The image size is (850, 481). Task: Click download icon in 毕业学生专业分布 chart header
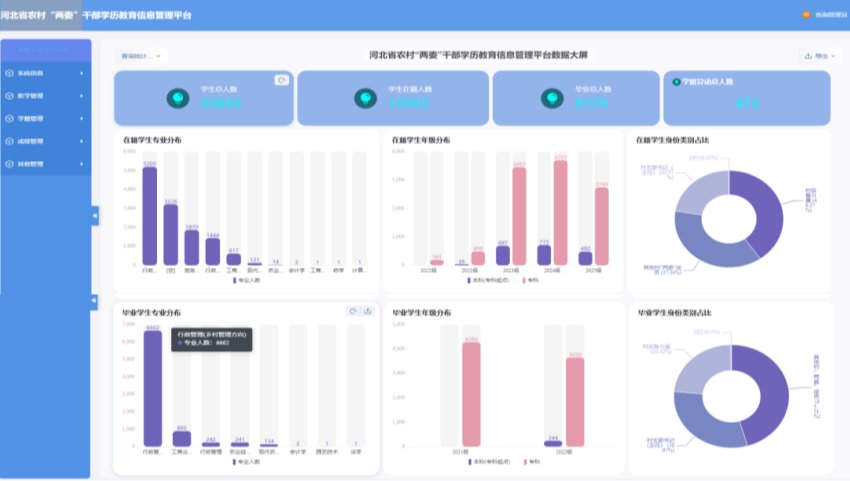click(x=367, y=311)
